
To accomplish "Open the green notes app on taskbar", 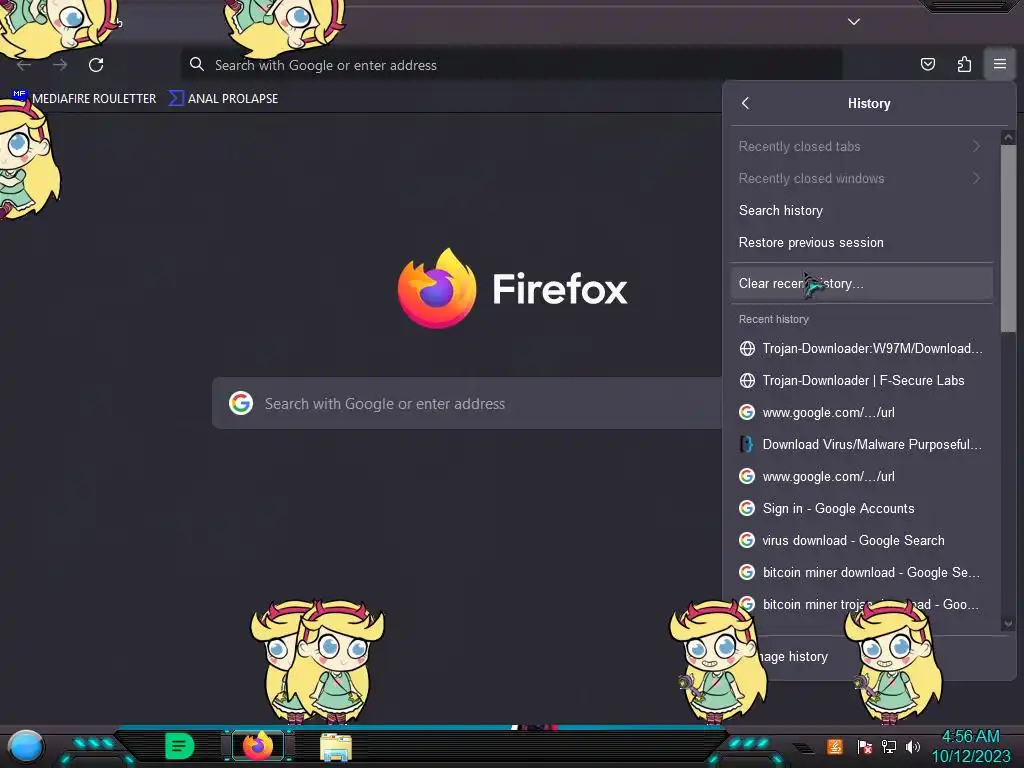I will pyautogui.click(x=180, y=746).
